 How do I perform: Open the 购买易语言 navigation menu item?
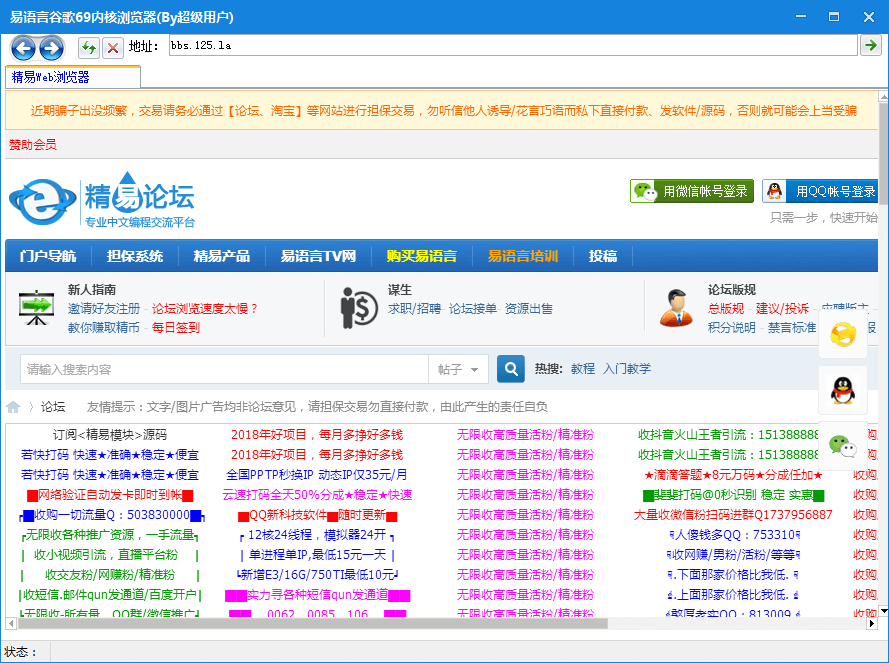[x=421, y=256]
